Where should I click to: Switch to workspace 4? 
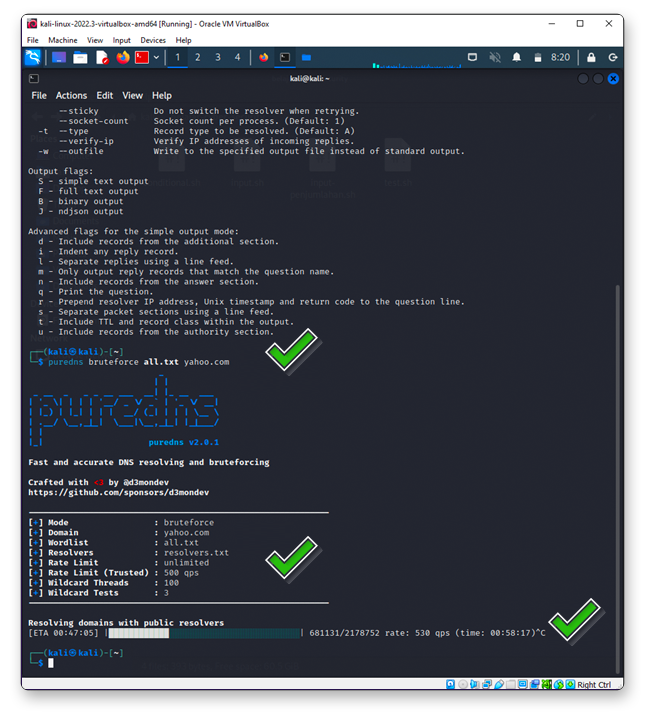pyautogui.click(x=237, y=57)
